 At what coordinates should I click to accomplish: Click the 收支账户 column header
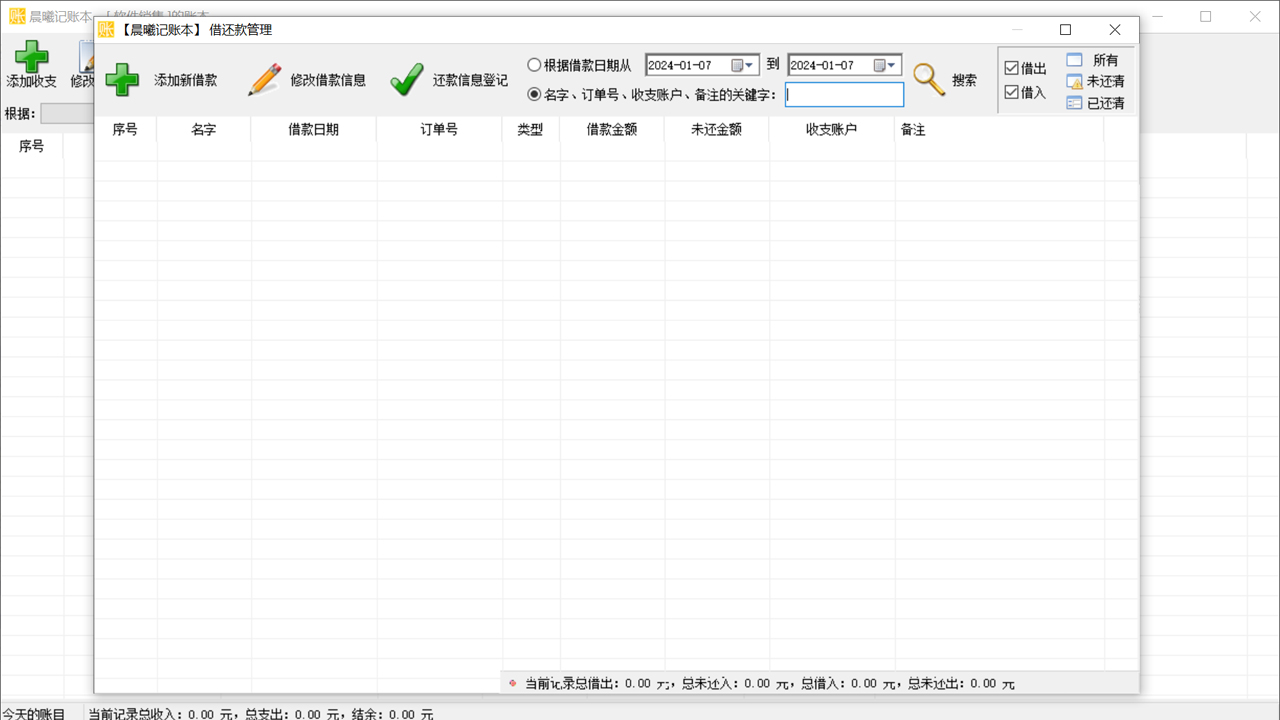click(831, 130)
